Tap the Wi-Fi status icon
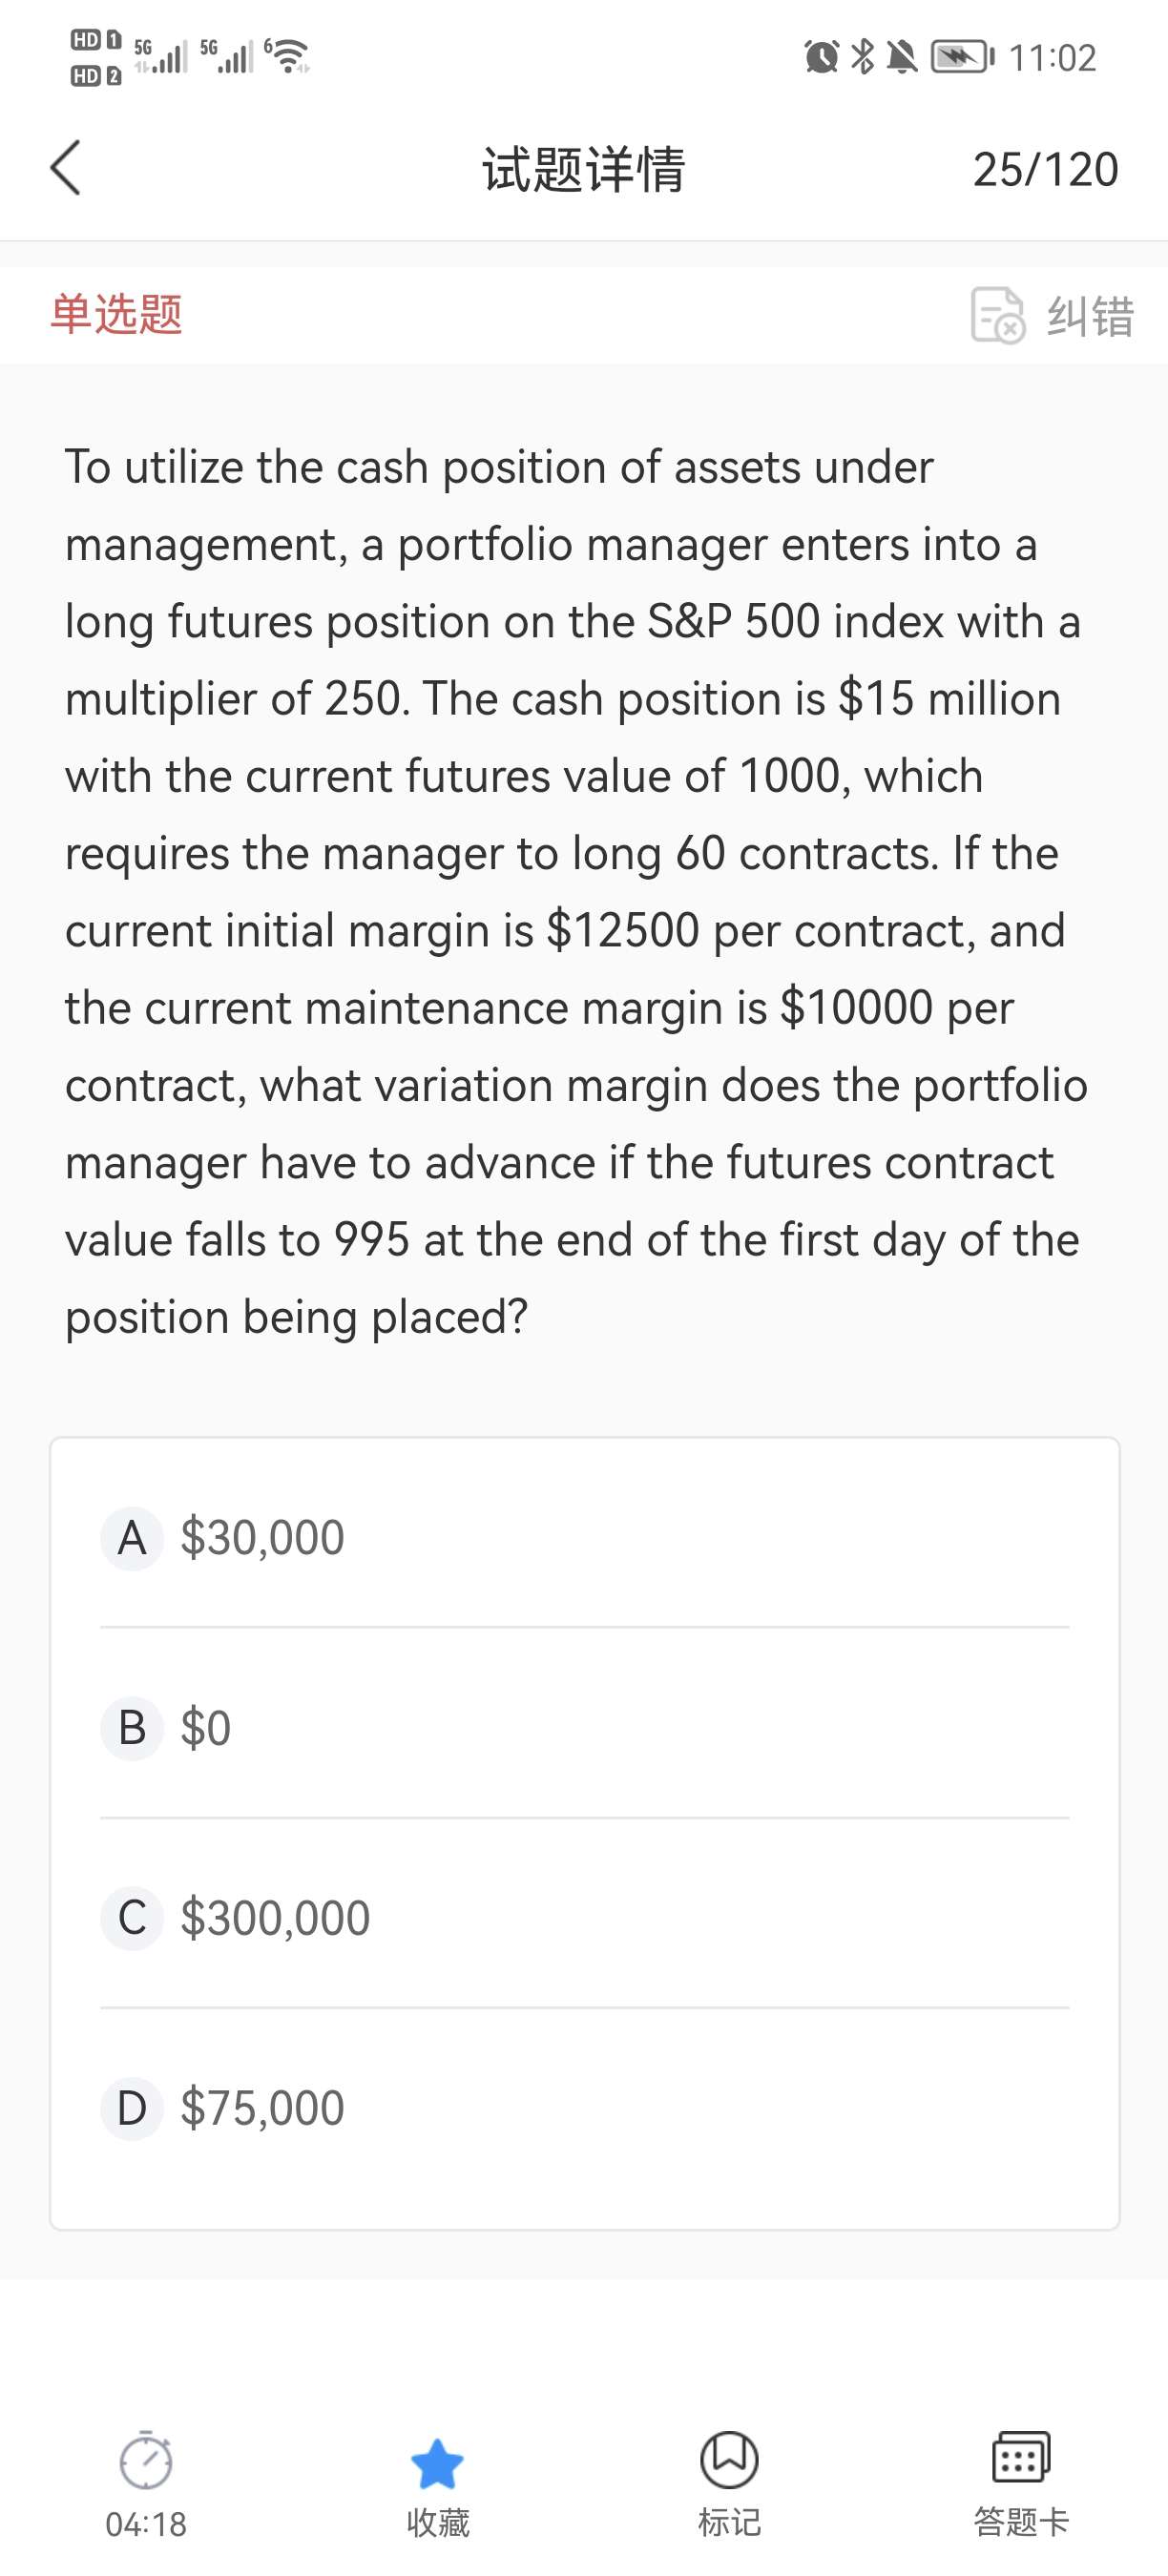Image resolution: width=1168 pixels, height=2576 pixels. click(x=289, y=55)
